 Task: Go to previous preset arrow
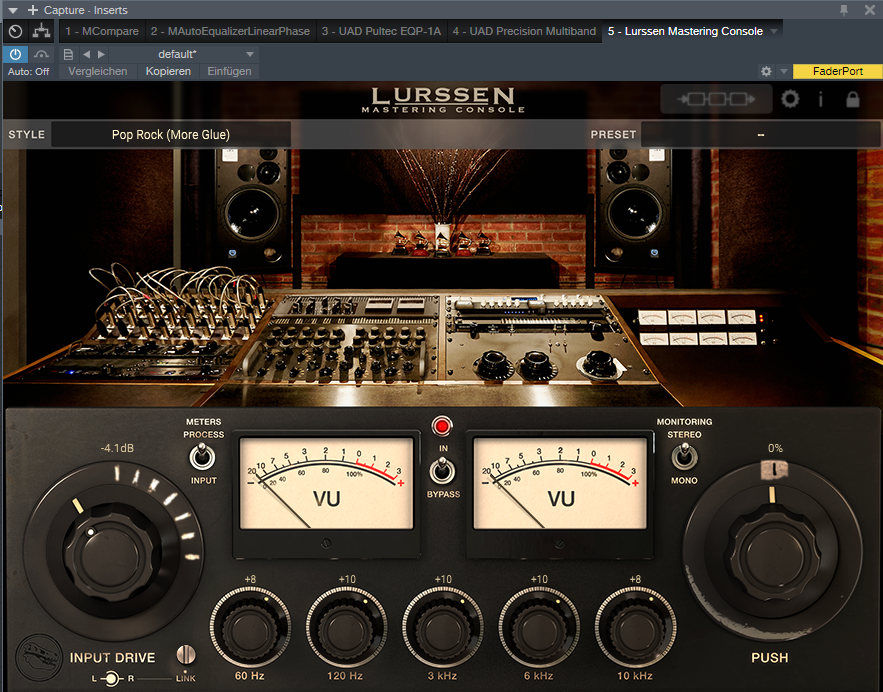86,55
